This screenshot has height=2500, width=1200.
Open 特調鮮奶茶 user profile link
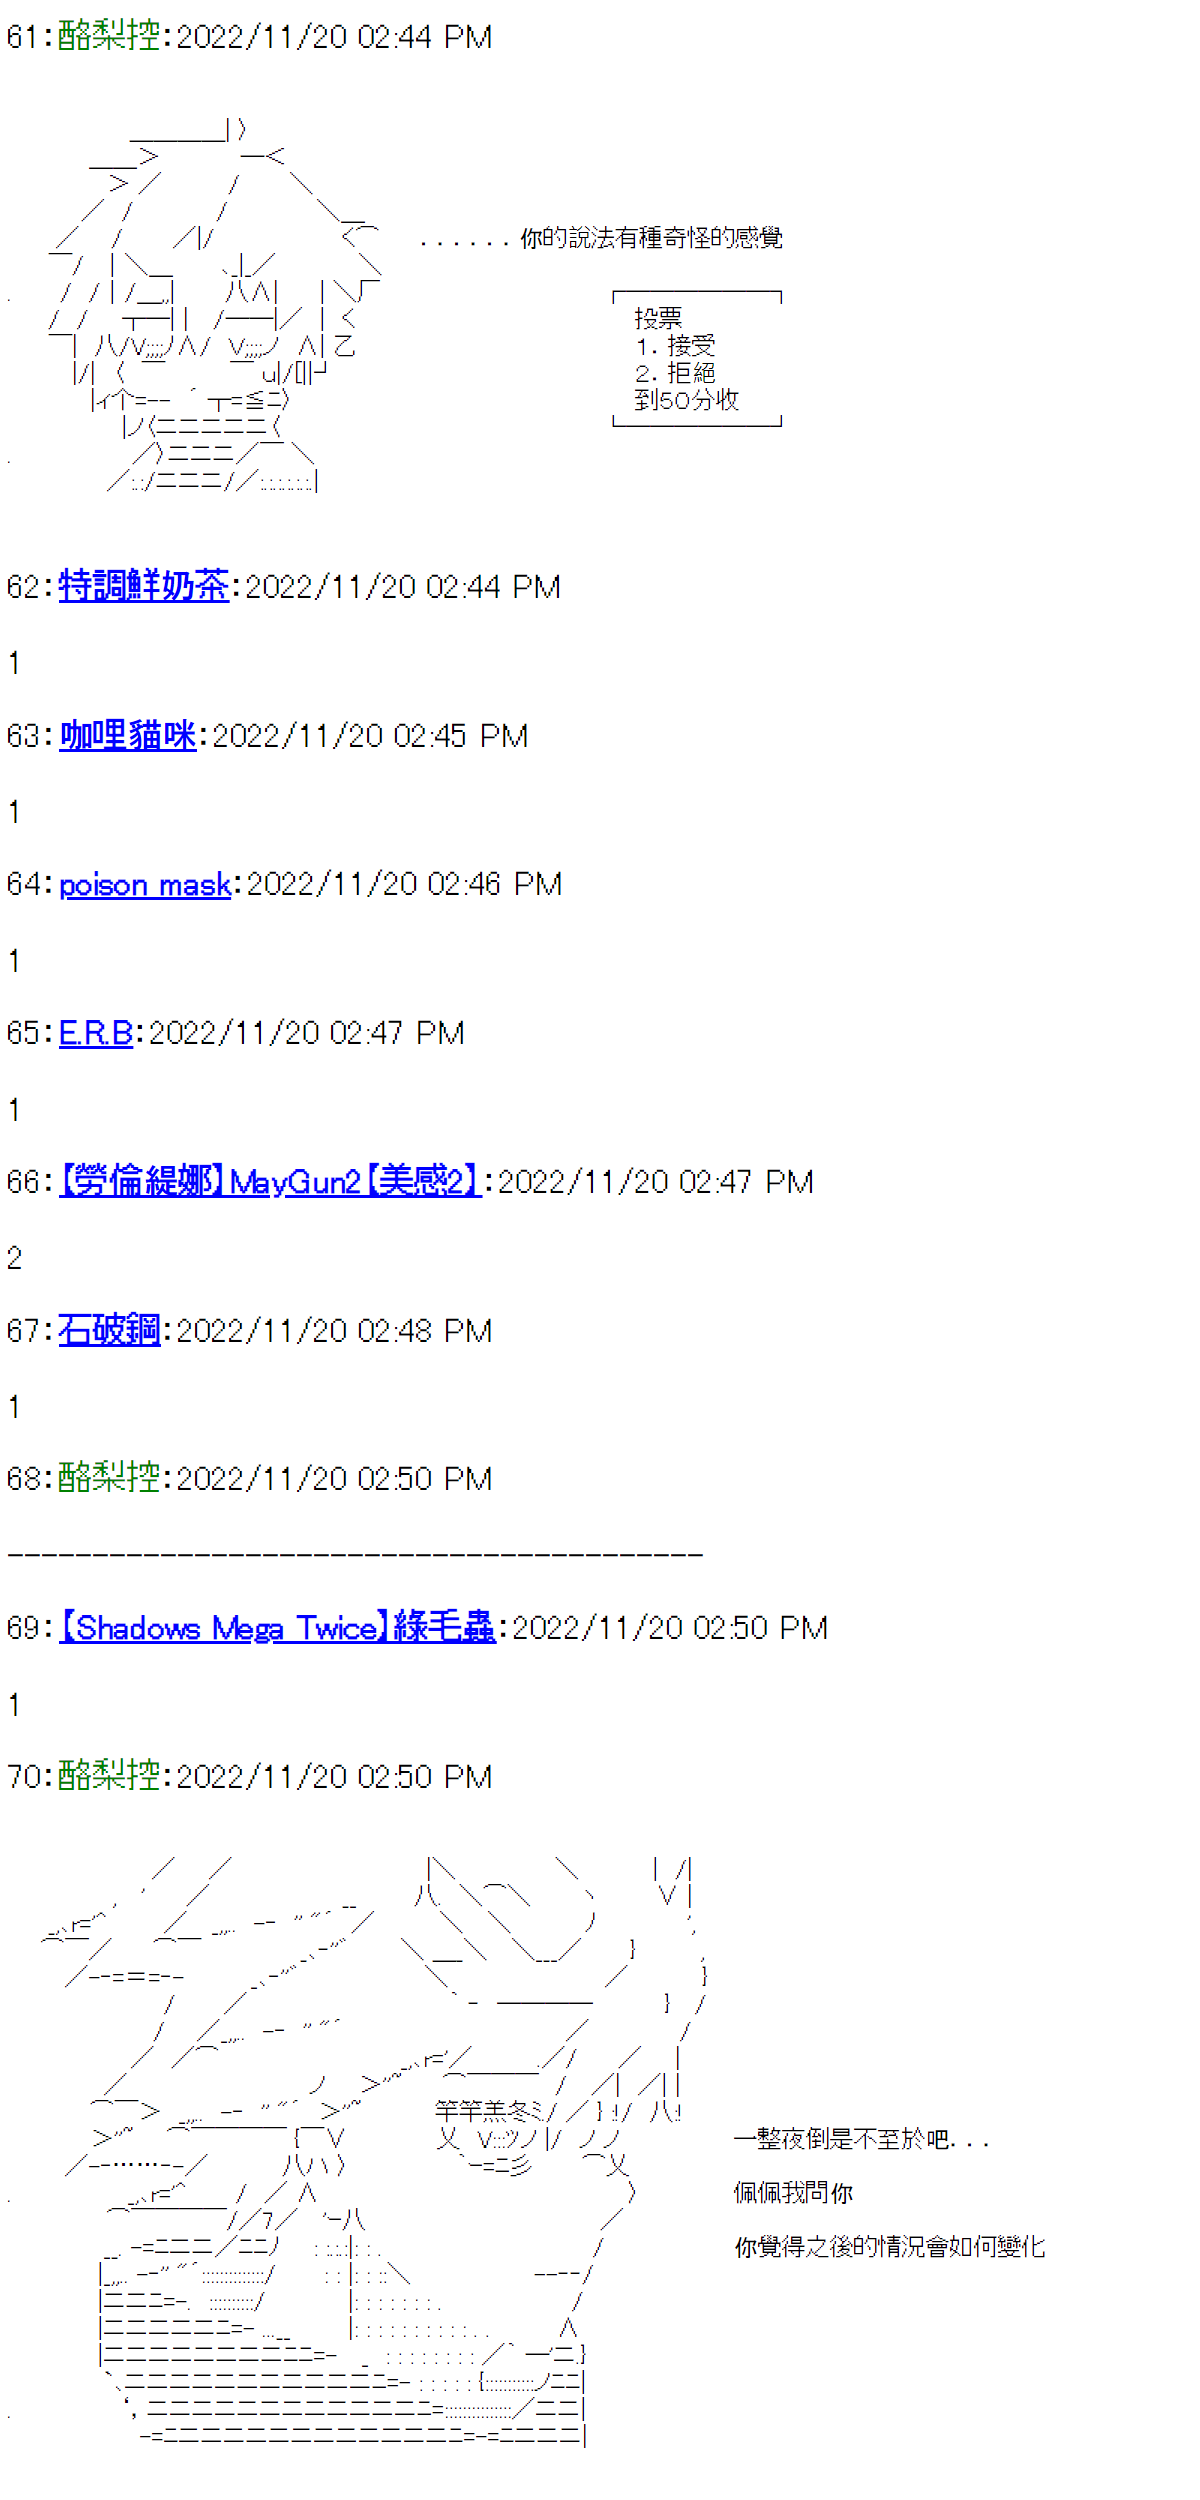click(144, 586)
